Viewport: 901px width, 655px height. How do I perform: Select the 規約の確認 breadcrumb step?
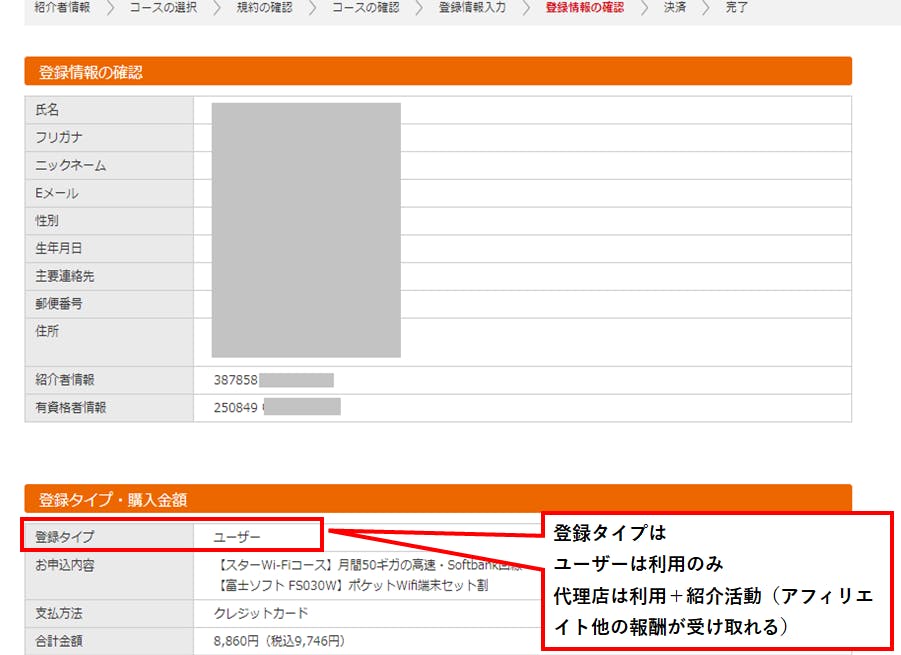pyautogui.click(x=264, y=8)
